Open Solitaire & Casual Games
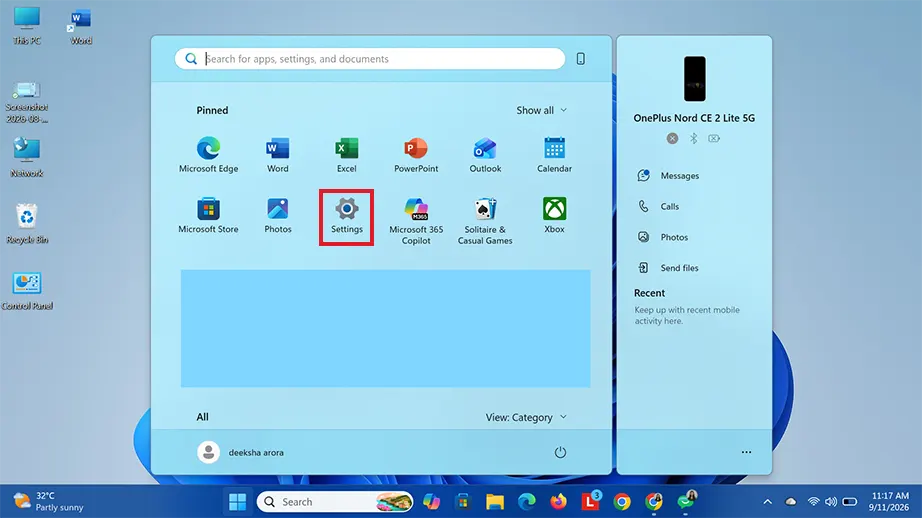The width and height of the screenshot is (922, 518). click(x=485, y=220)
